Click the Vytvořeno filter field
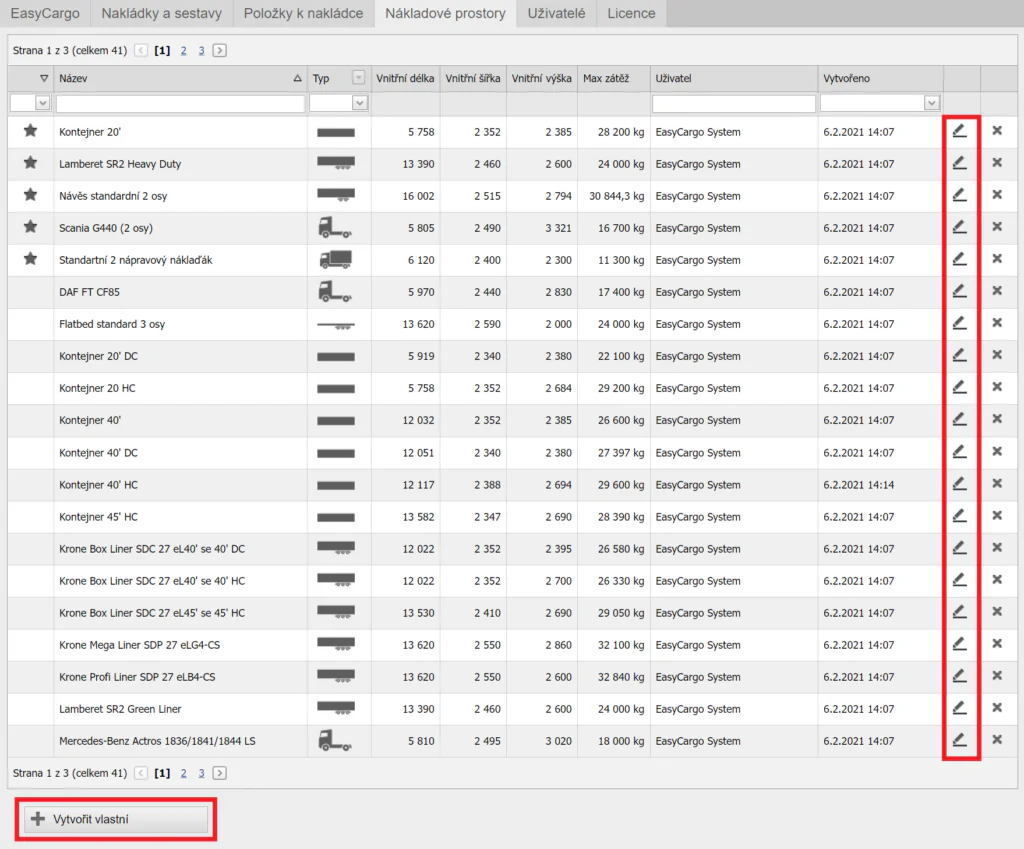Image resolution: width=1024 pixels, height=849 pixels. [872, 103]
